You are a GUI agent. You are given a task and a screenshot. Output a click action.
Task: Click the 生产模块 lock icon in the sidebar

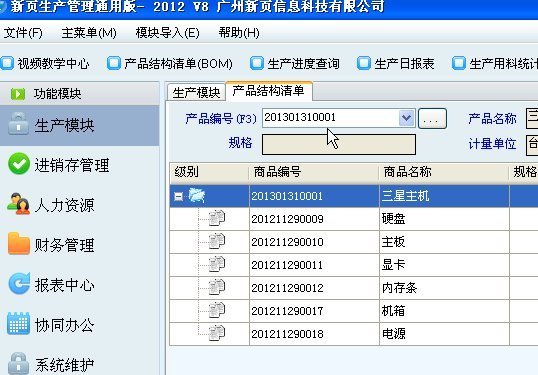(19, 124)
